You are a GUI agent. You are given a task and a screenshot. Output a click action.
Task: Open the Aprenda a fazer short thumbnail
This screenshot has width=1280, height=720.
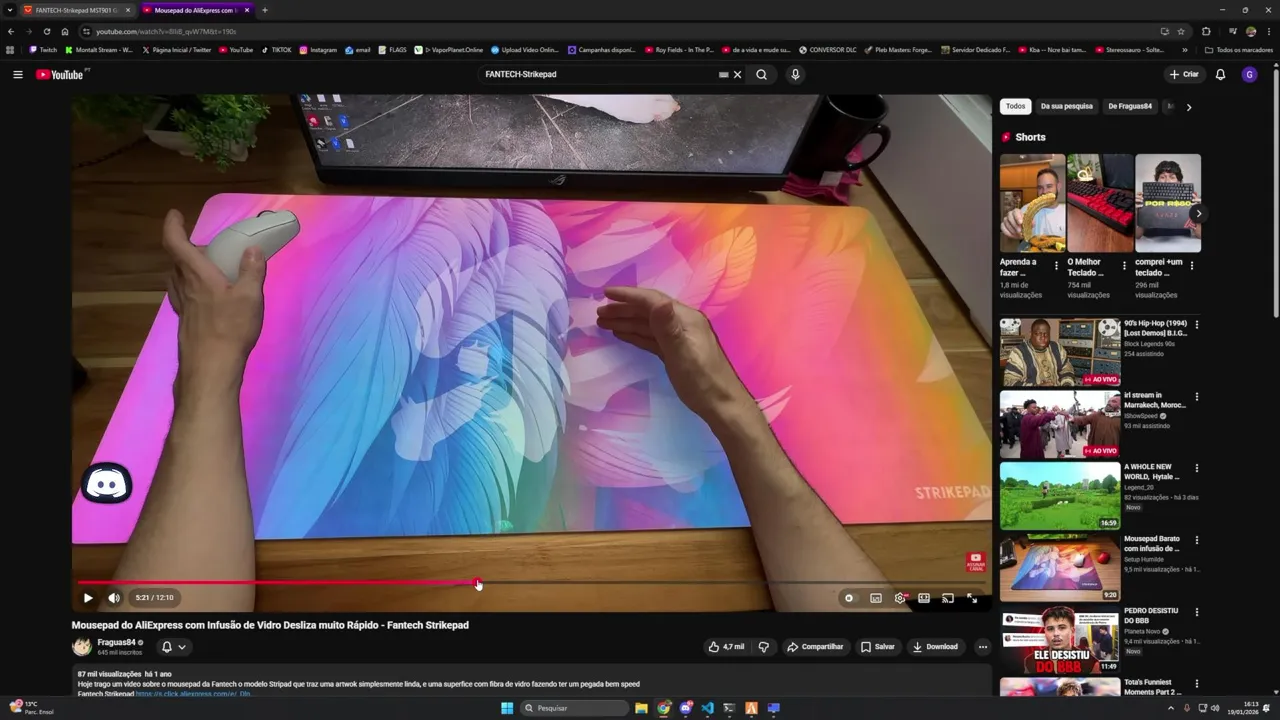(x=1032, y=203)
